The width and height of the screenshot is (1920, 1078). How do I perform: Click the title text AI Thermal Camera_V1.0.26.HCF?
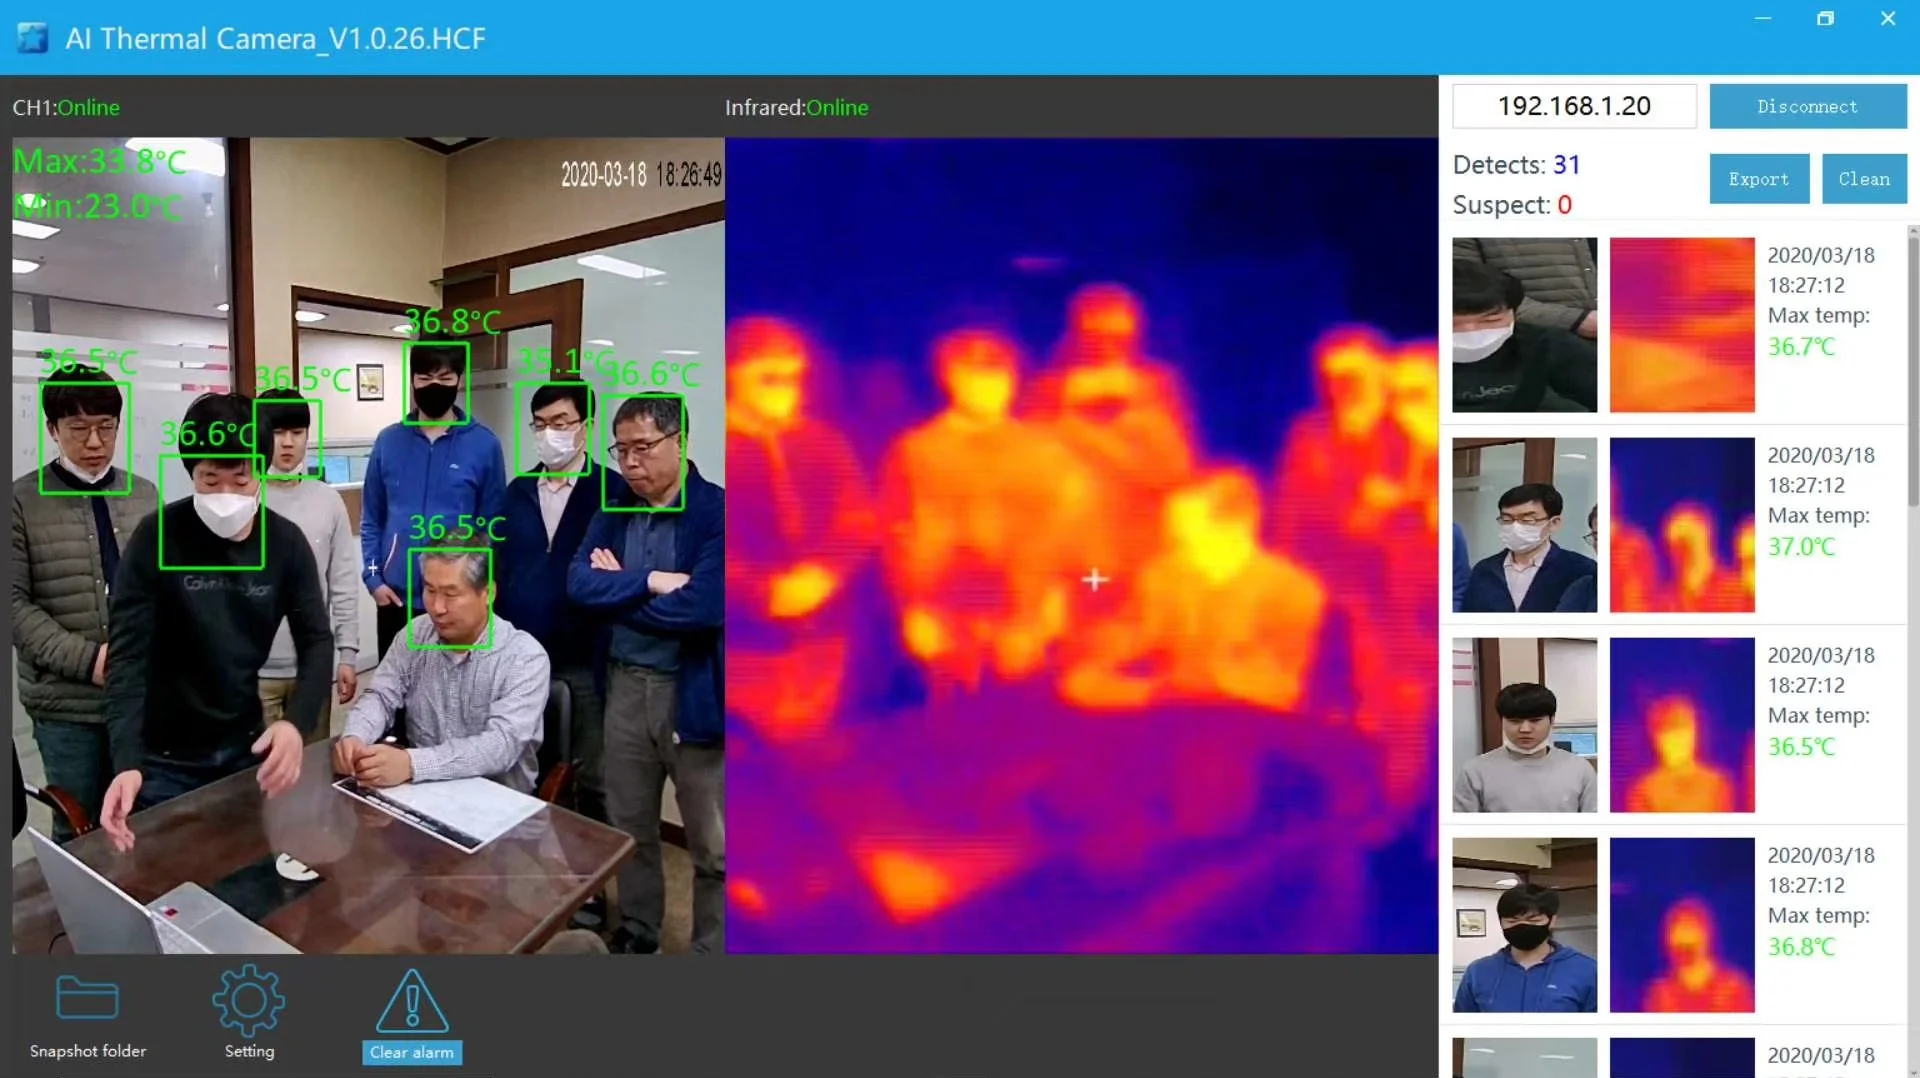pyautogui.click(x=275, y=38)
